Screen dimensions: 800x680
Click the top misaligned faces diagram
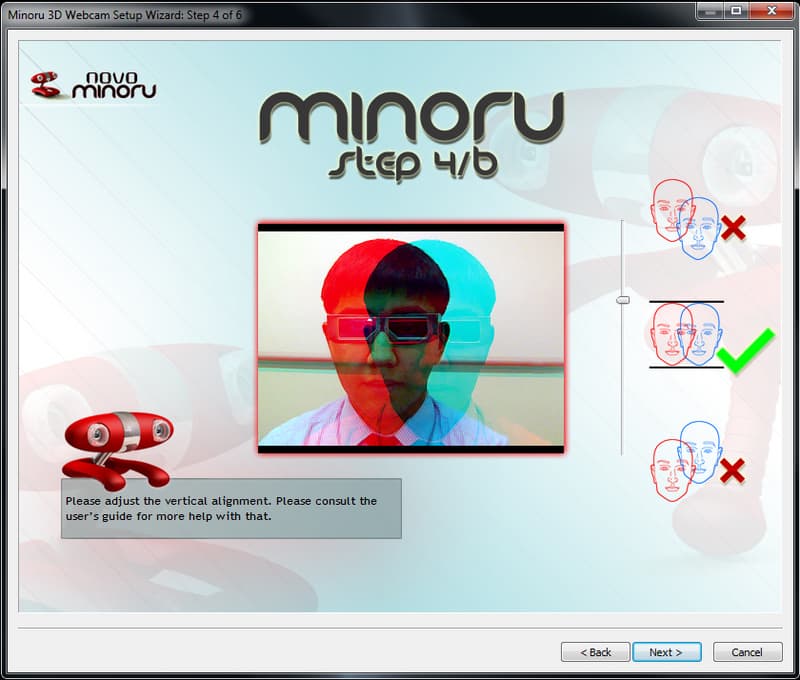pos(685,218)
